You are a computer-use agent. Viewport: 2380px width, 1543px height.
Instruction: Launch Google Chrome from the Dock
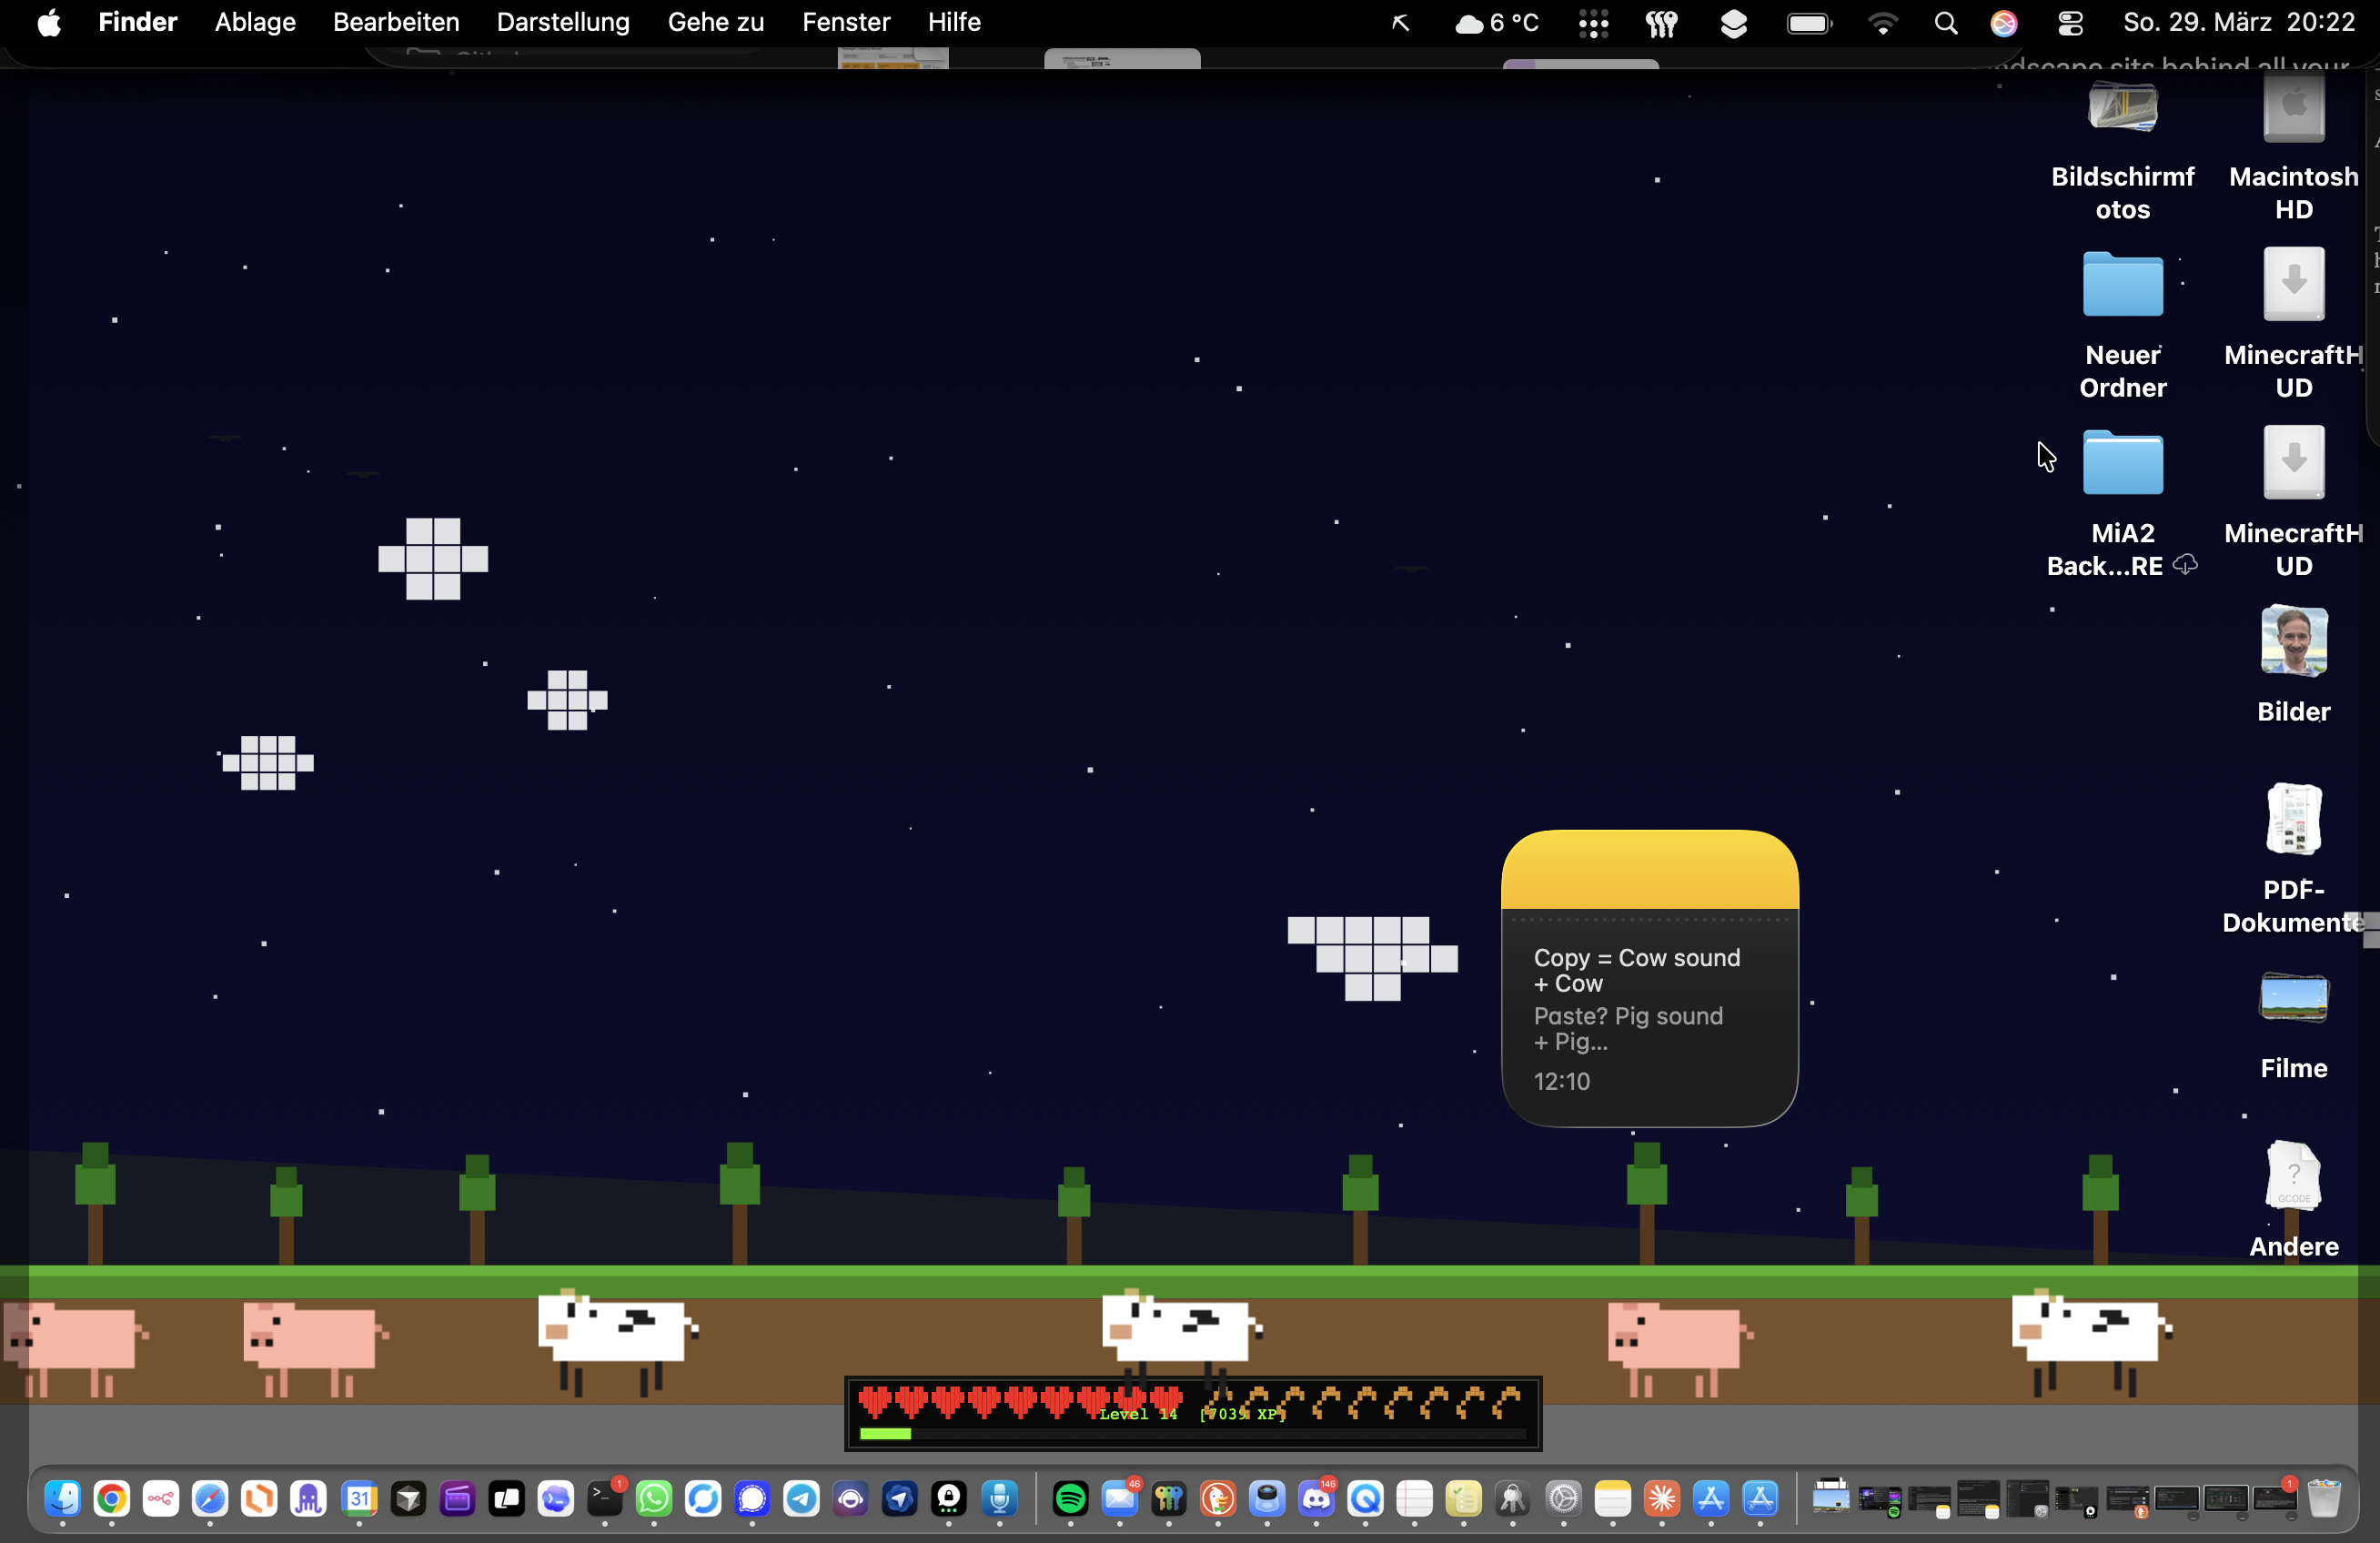[x=111, y=1498]
